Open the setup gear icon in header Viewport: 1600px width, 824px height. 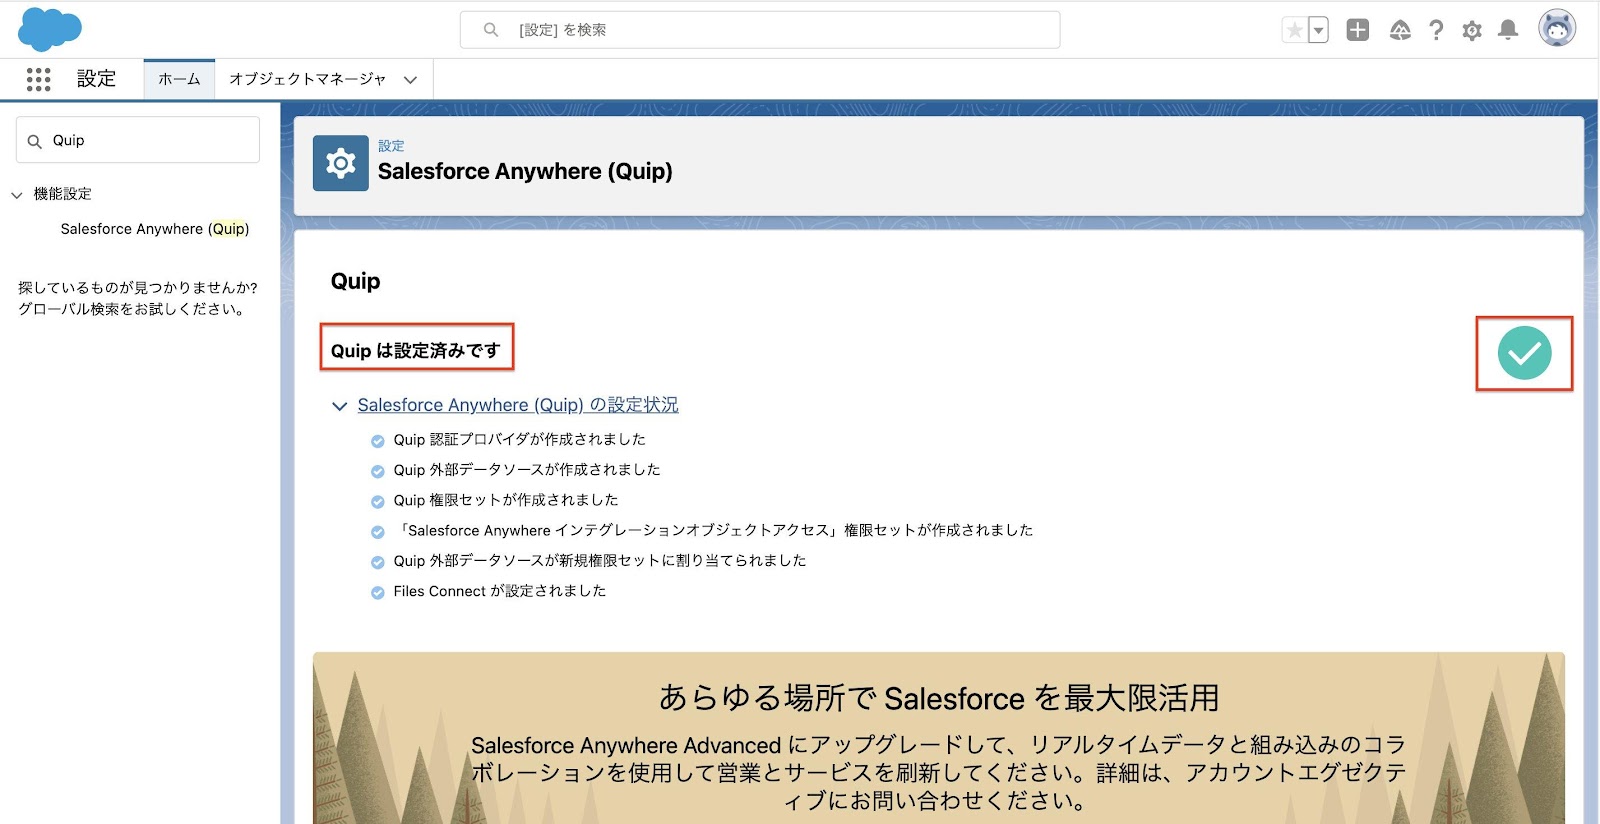click(1472, 31)
